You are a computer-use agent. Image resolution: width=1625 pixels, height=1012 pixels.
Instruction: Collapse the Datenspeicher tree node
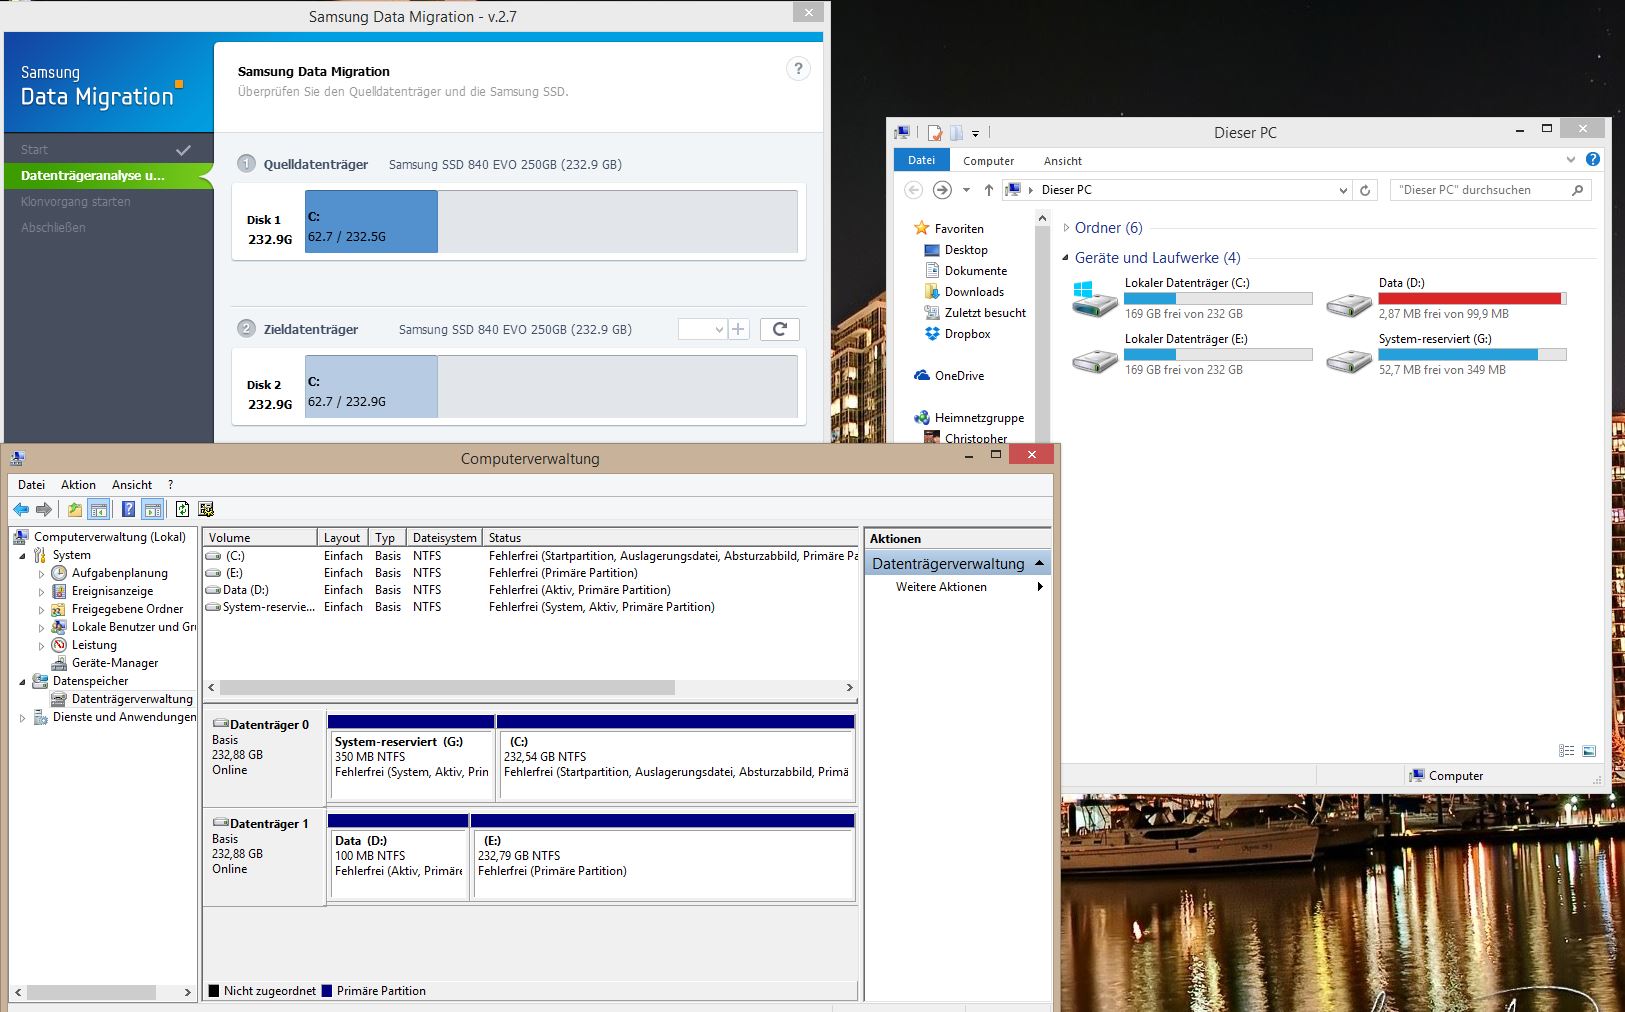[22, 682]
